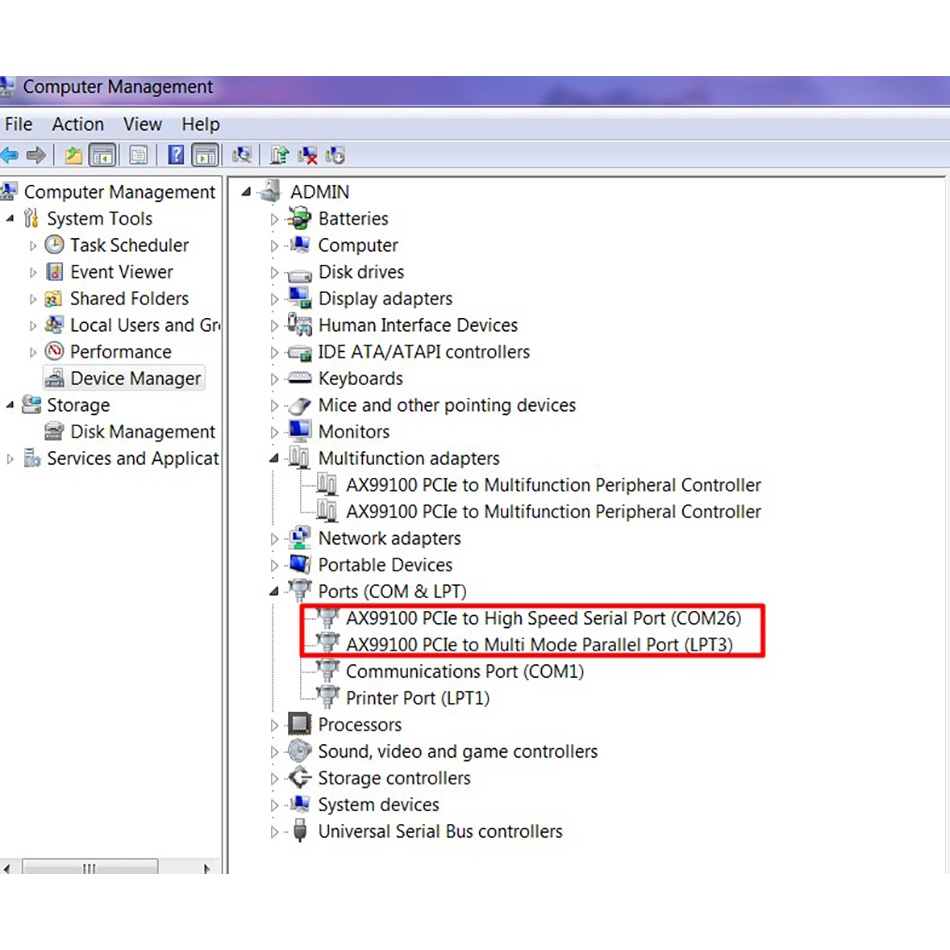
Task: Toggle Show/Hide Action Pane toolbar button
Action: pos(205,155)
